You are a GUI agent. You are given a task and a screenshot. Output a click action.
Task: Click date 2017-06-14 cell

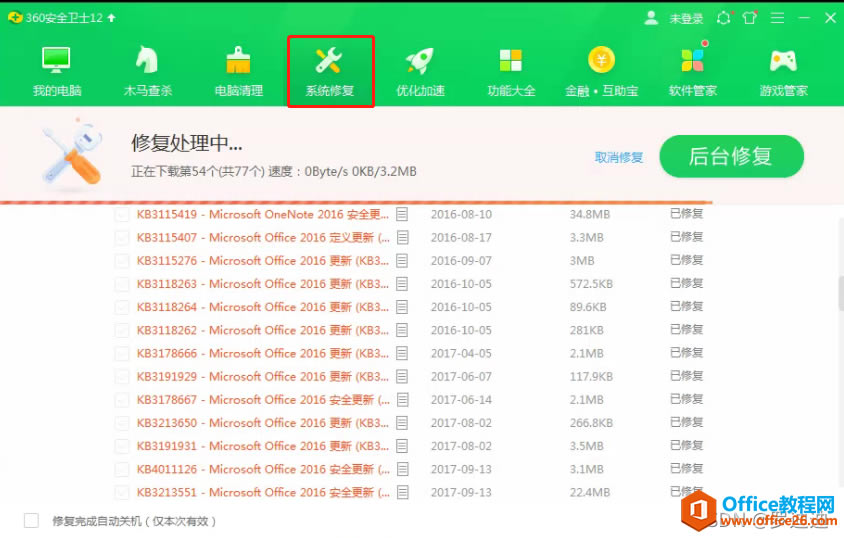pyautogui.click(x=461, y=400)
